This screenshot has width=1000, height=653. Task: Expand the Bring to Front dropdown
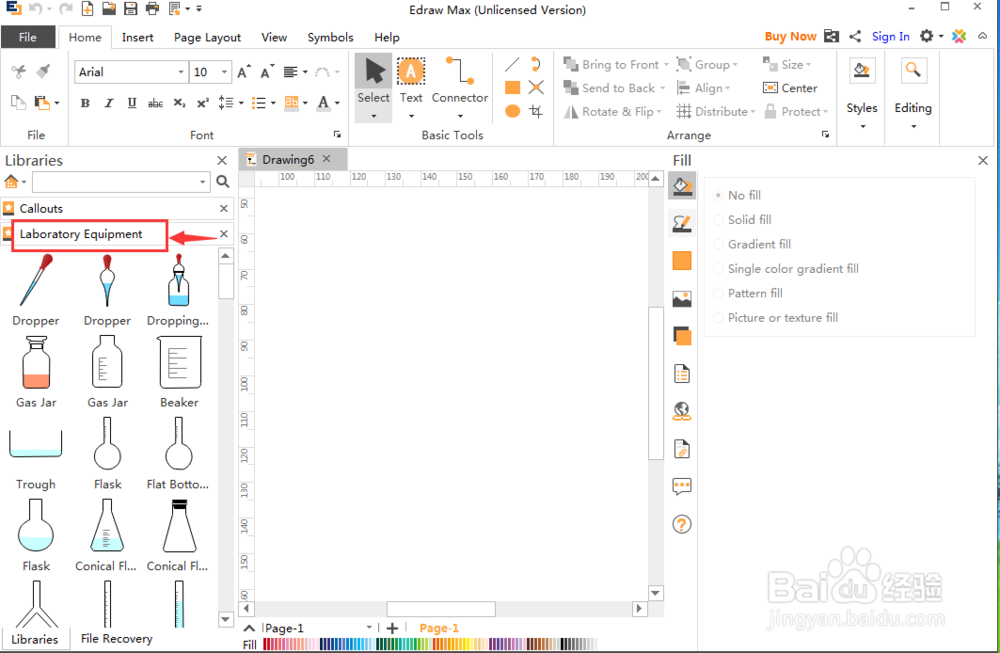[666, 64]
